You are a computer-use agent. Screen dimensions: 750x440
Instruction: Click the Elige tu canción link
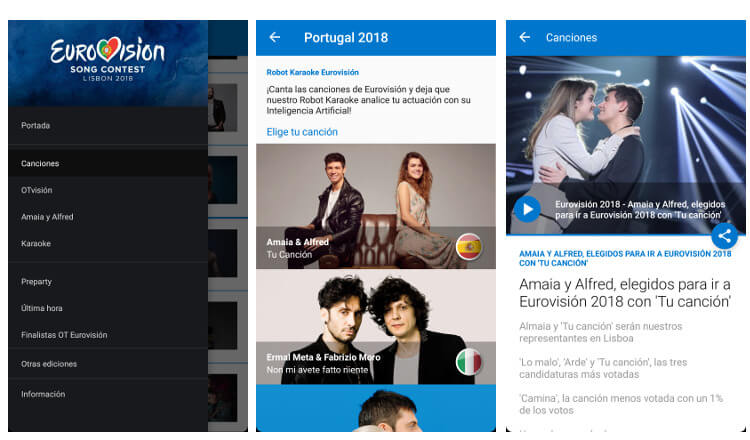(x=302, y=132)
